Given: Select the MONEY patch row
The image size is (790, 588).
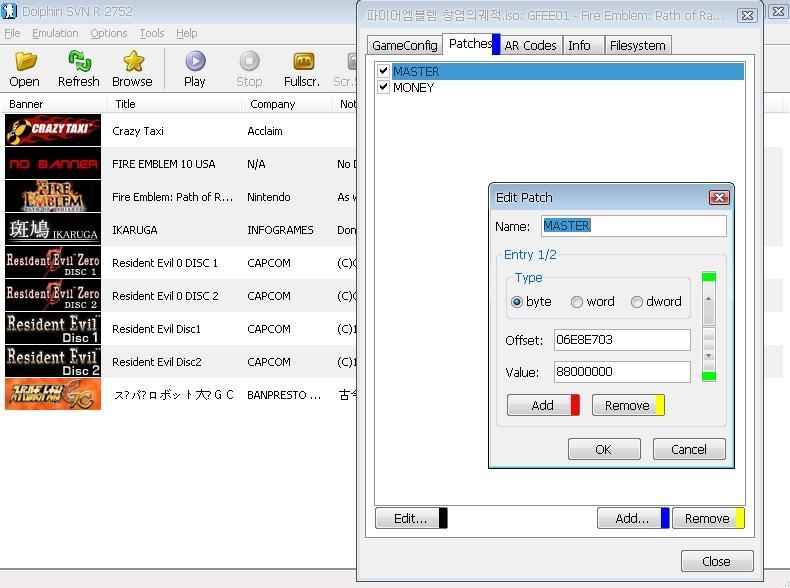Looking at the screenshot, I should click(559, 88).
